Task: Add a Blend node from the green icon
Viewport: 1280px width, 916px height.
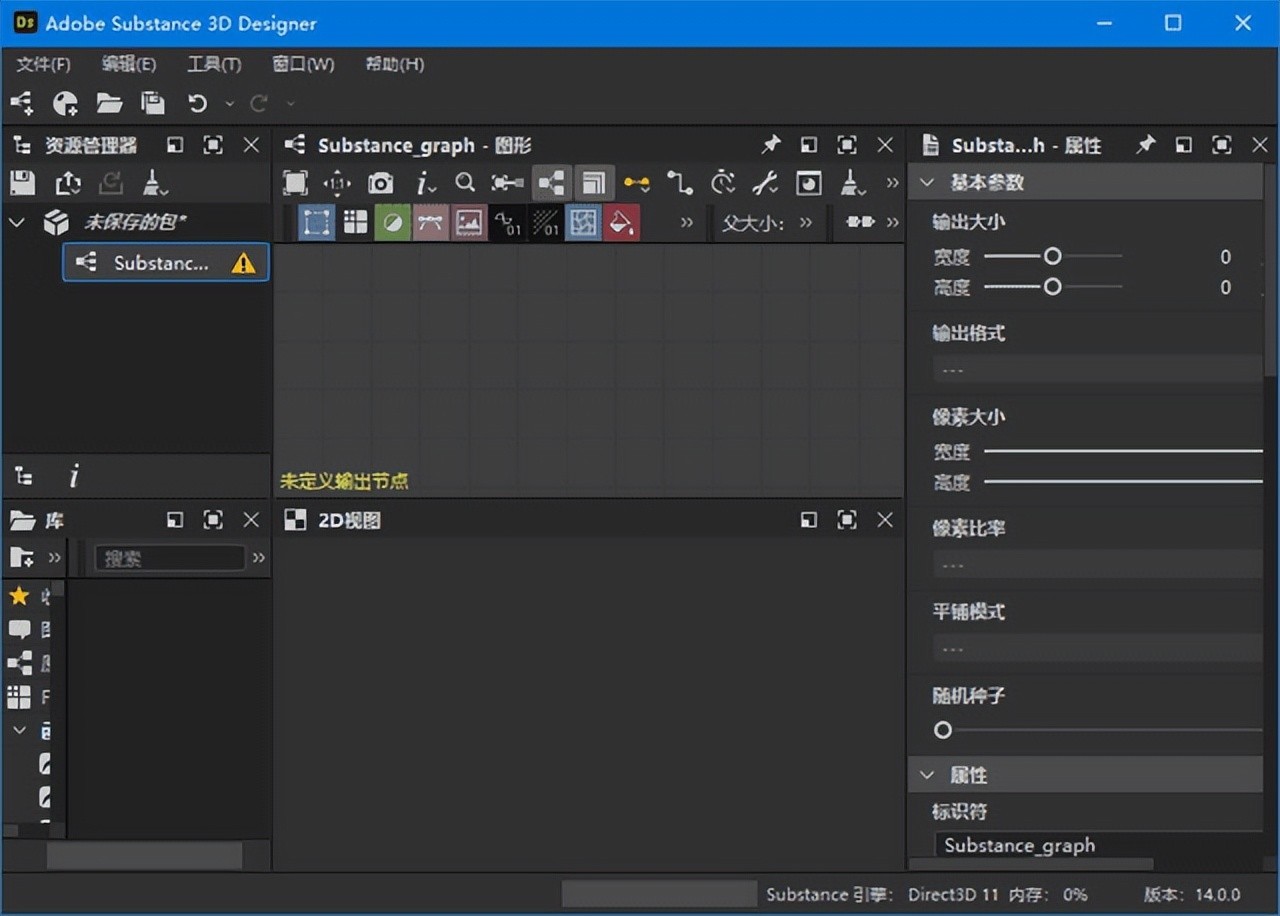Action: coord(392,223)
